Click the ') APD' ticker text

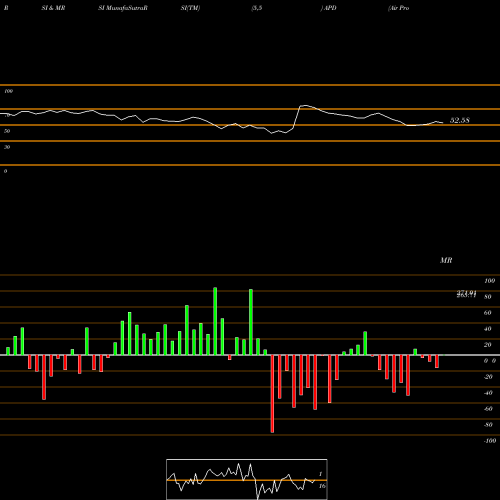[328, 8]
